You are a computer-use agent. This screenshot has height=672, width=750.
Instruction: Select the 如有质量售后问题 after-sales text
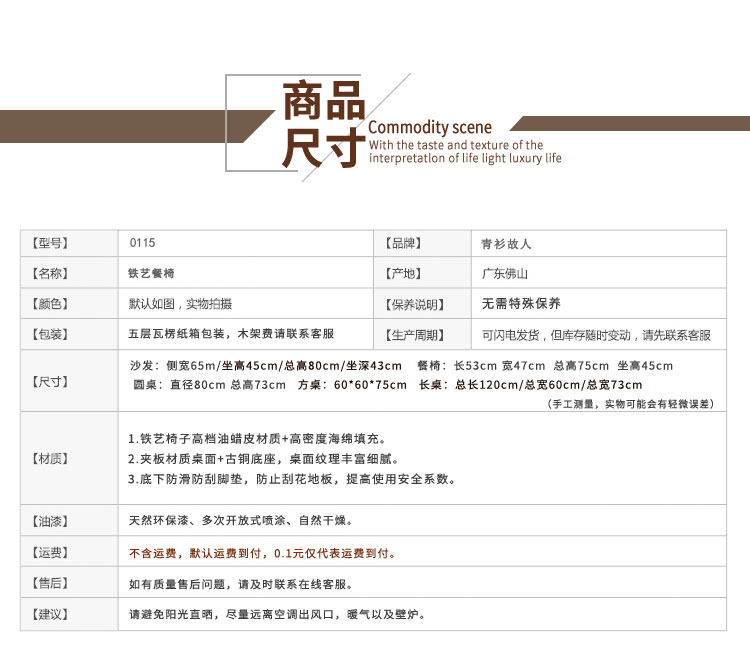click(x=241, y=584)
